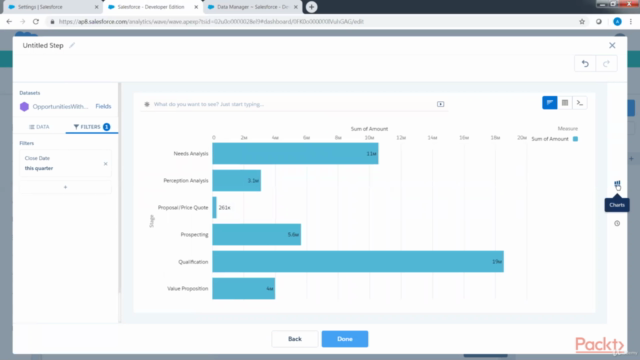640x360 pixels.
Task: Click the search field's sparkle icon
Action: 147,104
